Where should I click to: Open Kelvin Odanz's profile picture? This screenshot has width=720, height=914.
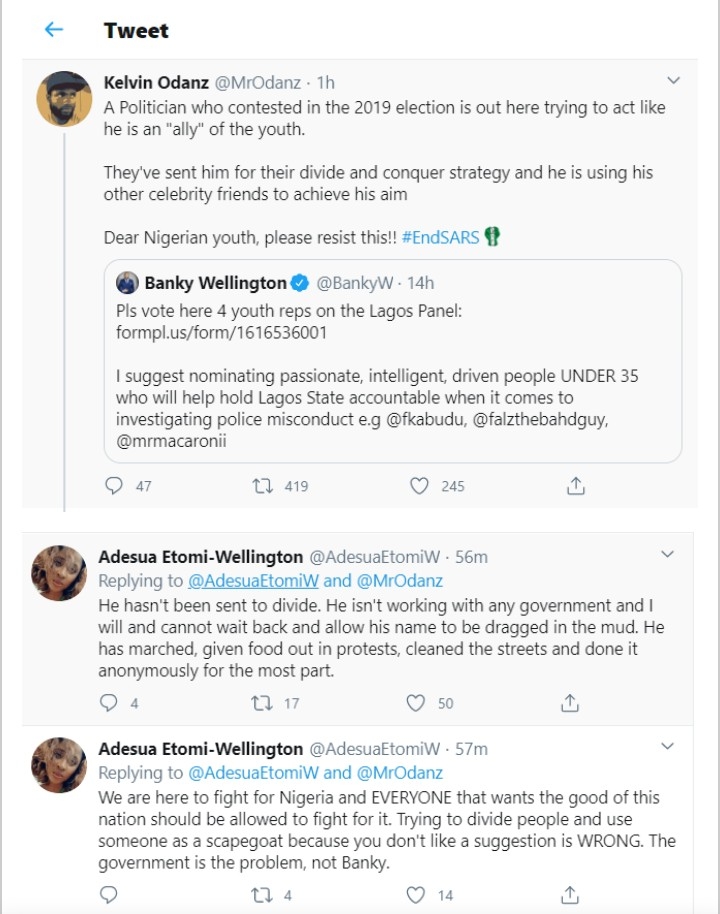(65, 99)
